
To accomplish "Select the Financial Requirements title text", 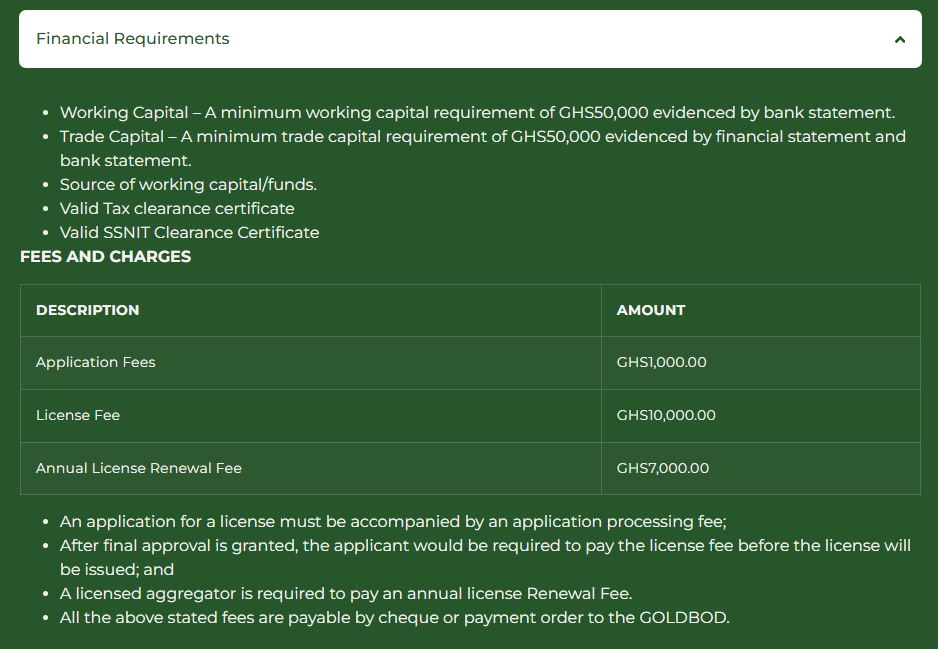I will point(133,39).
